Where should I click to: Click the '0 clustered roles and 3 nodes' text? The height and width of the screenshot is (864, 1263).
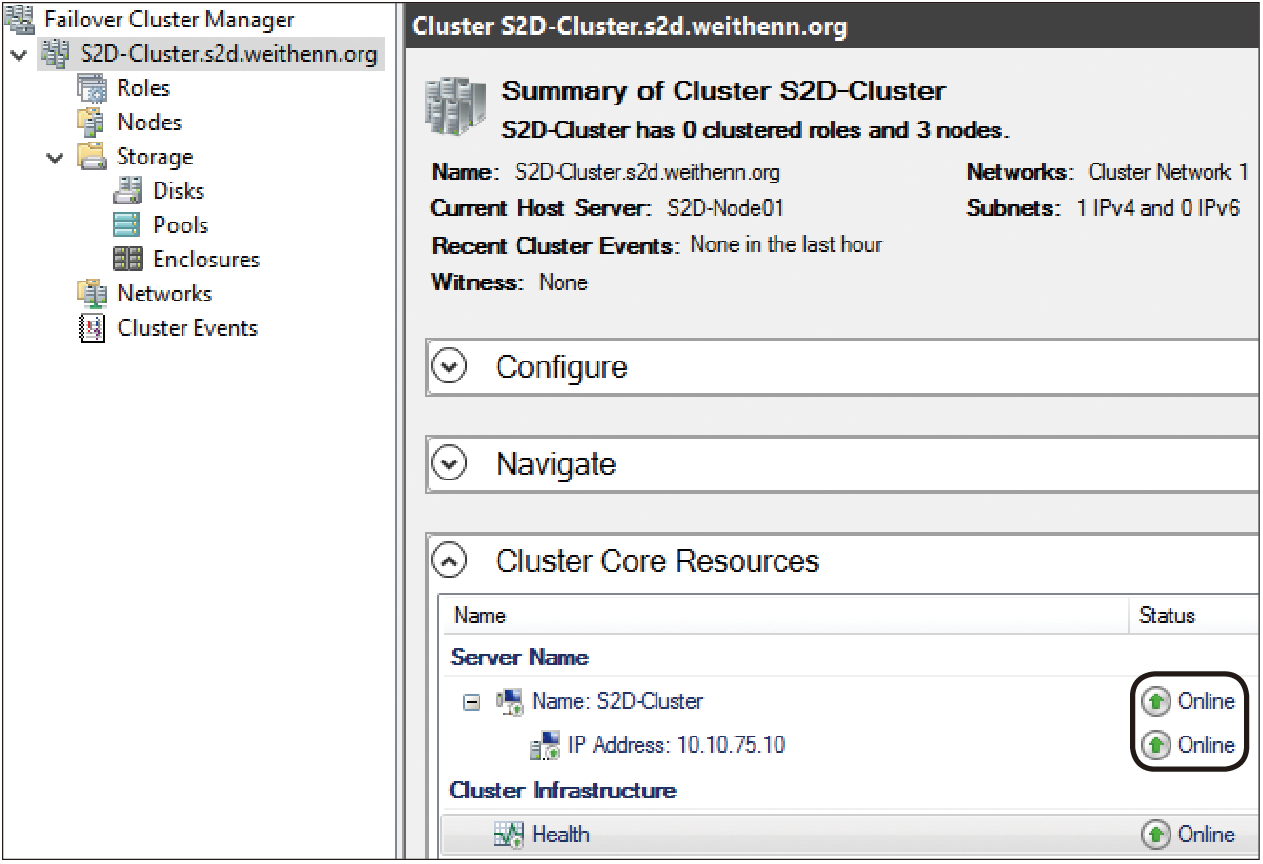click(846, 130)
